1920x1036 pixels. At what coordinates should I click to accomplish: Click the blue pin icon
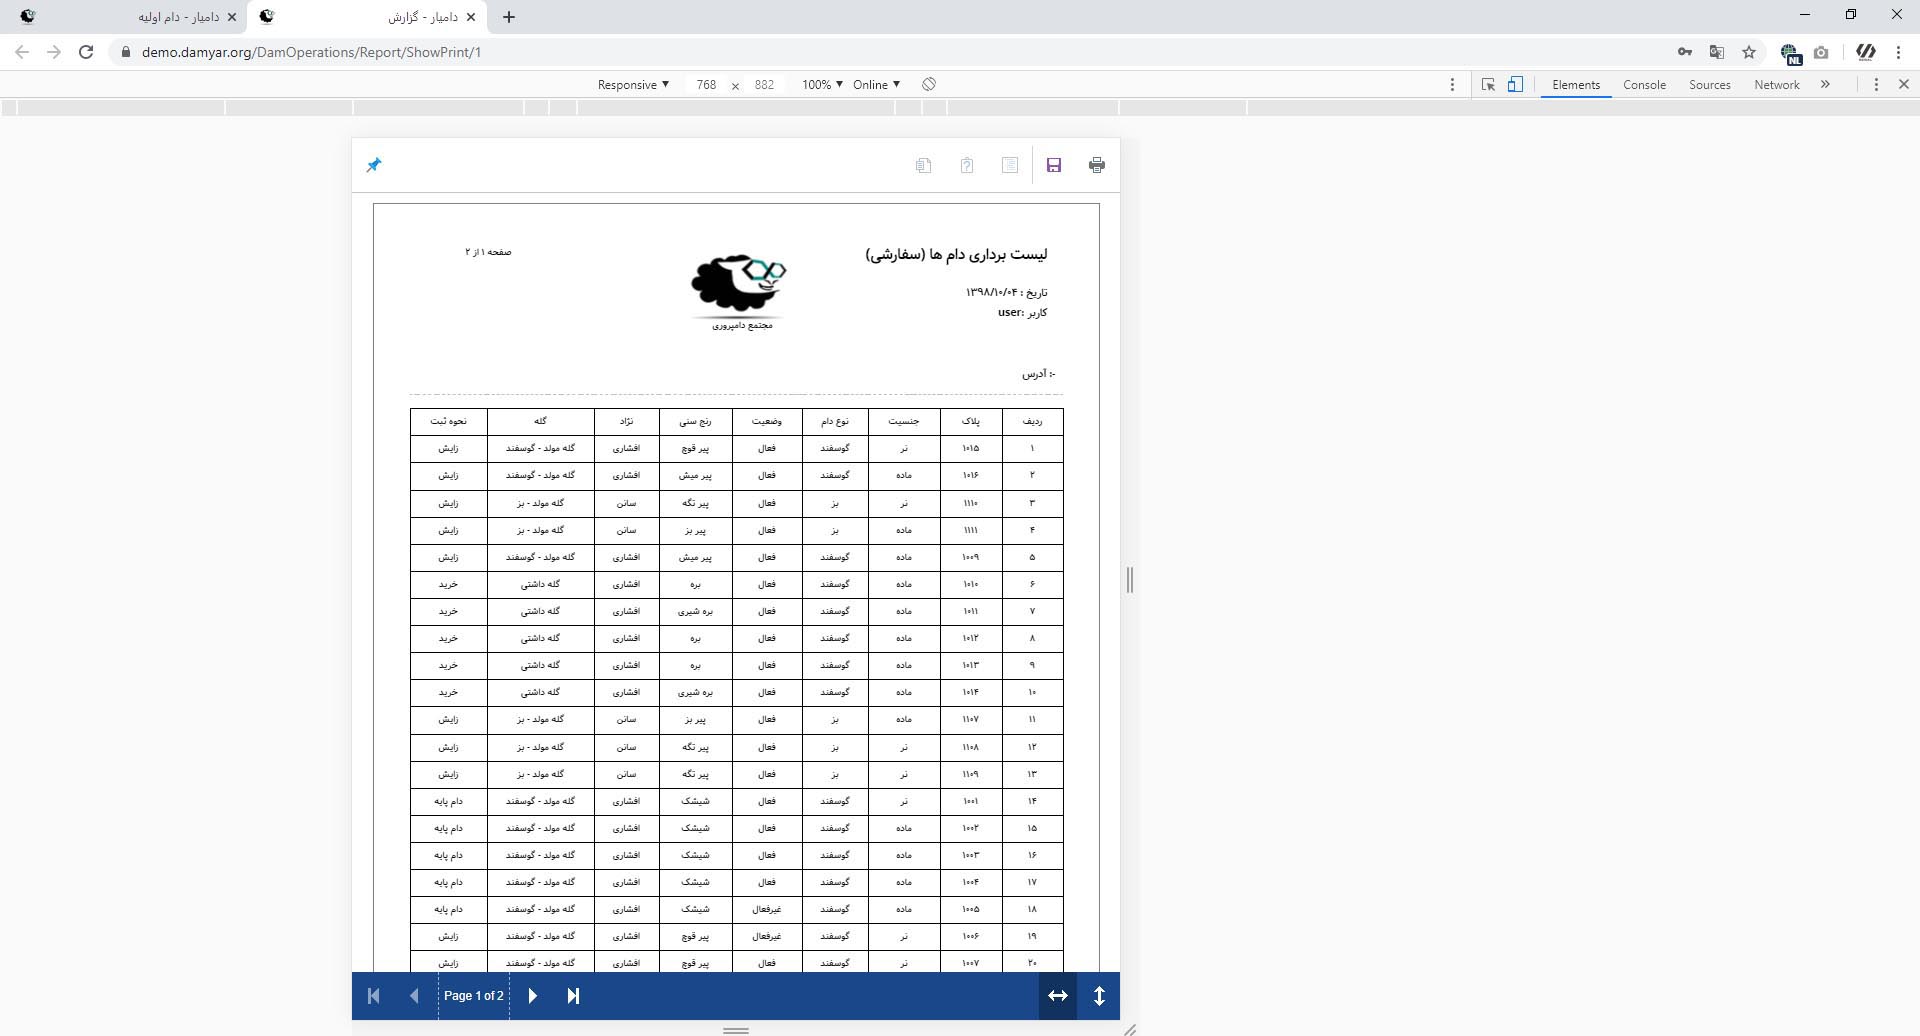(x=374, y=165)
